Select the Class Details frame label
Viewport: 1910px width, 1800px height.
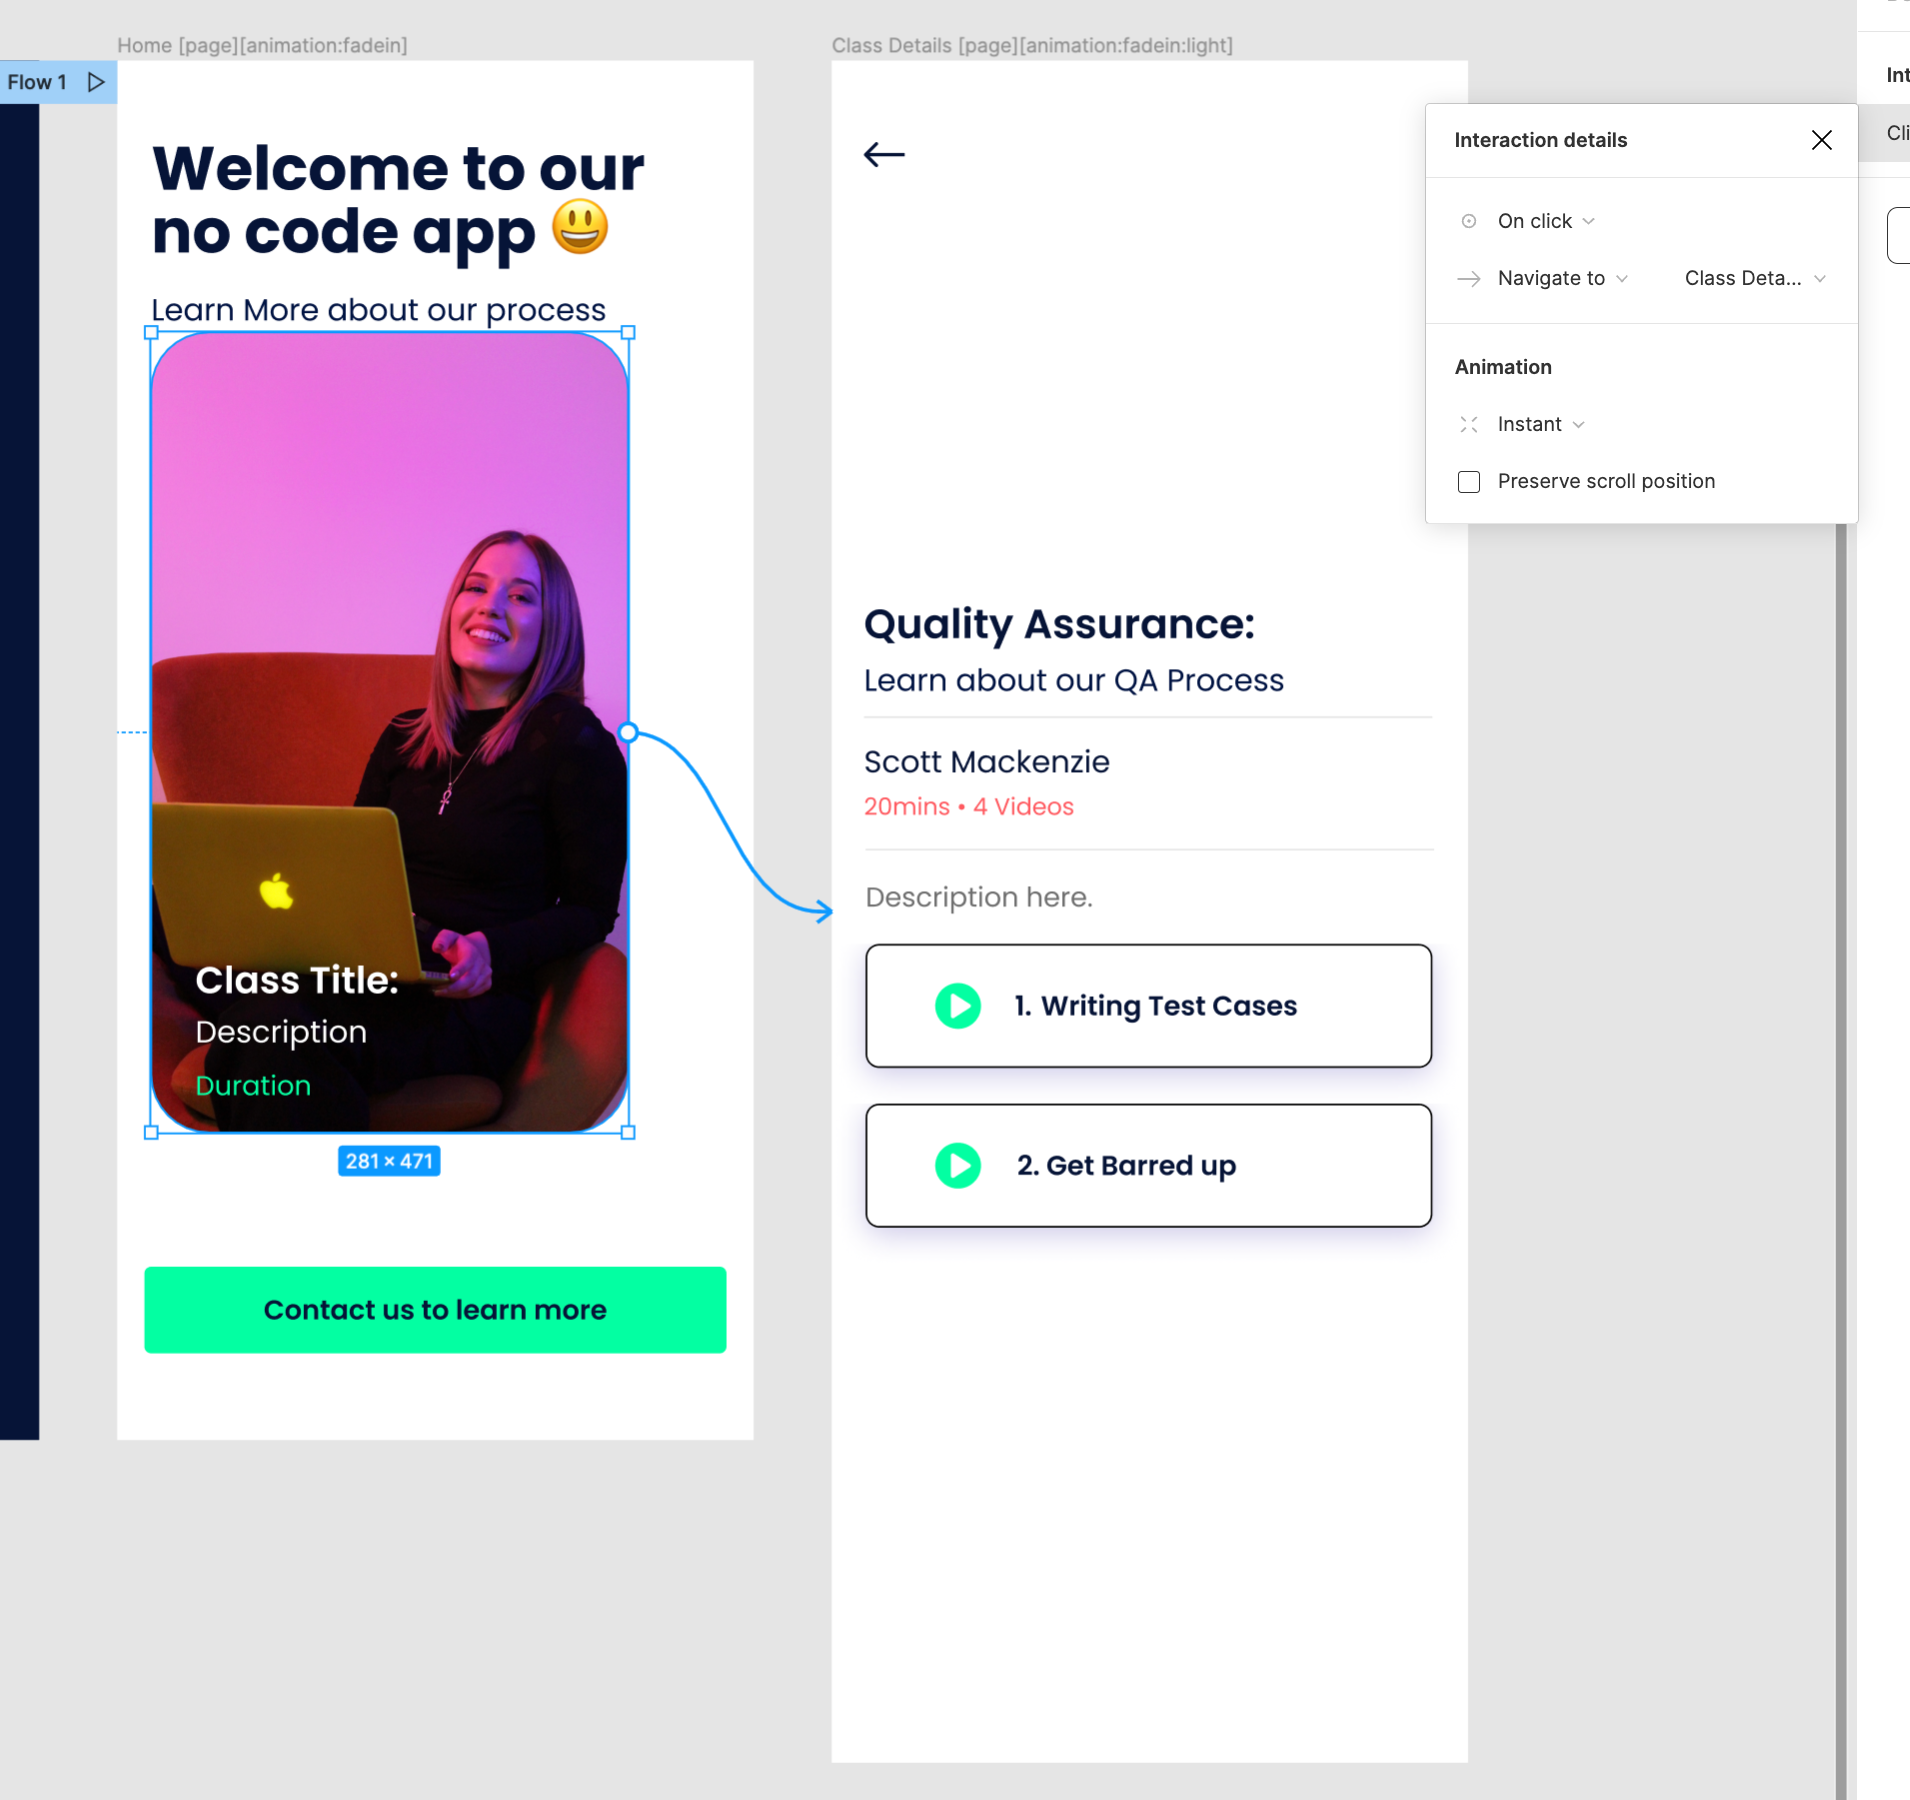[x=1032, y=45]
